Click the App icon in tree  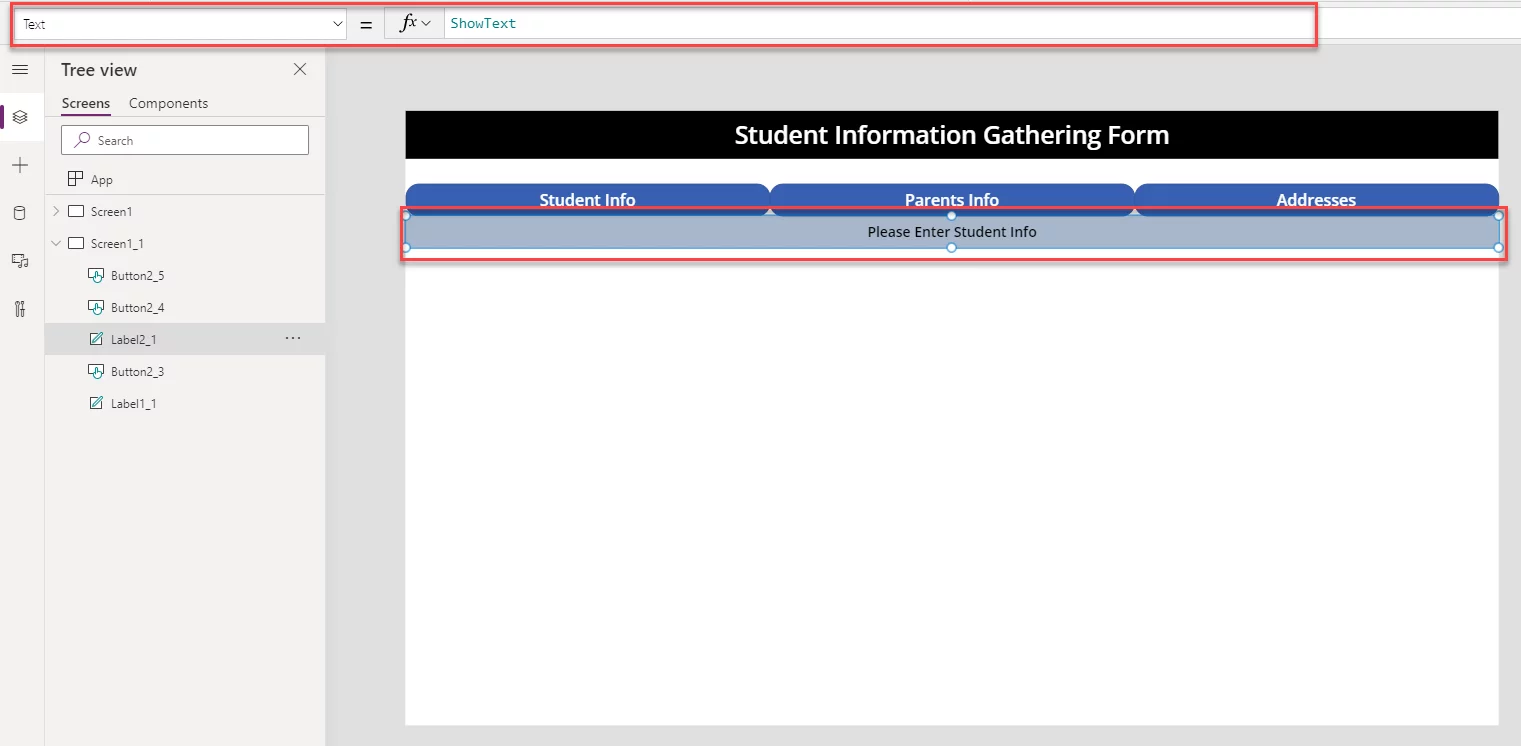pyautogui.click(x=75, y=179)
